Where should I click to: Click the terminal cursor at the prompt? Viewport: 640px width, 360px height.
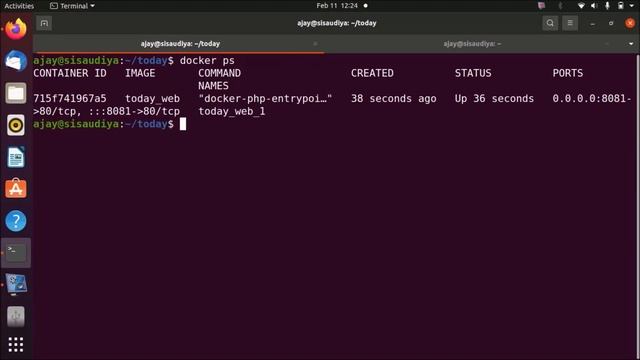tap(183, 124)
